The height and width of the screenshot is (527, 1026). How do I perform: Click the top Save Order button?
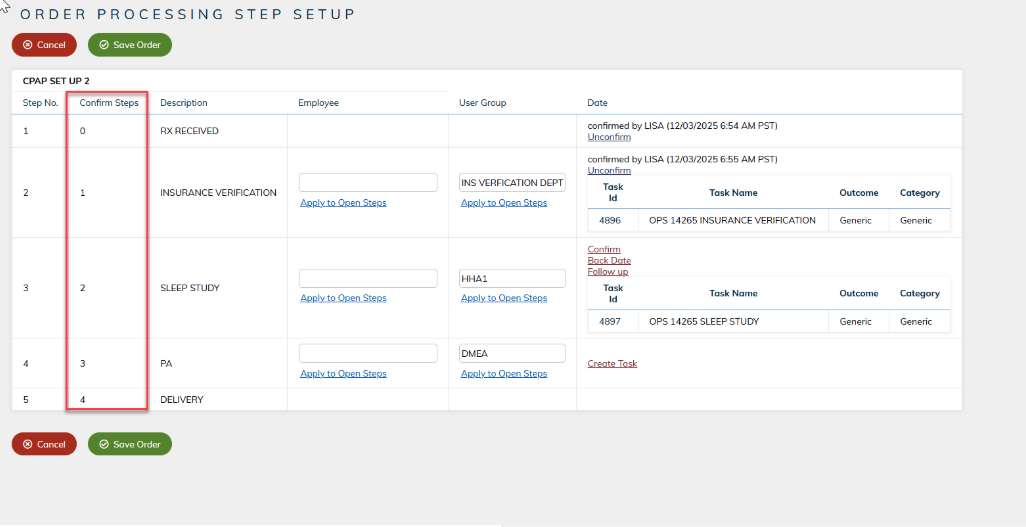pos(130,45)
